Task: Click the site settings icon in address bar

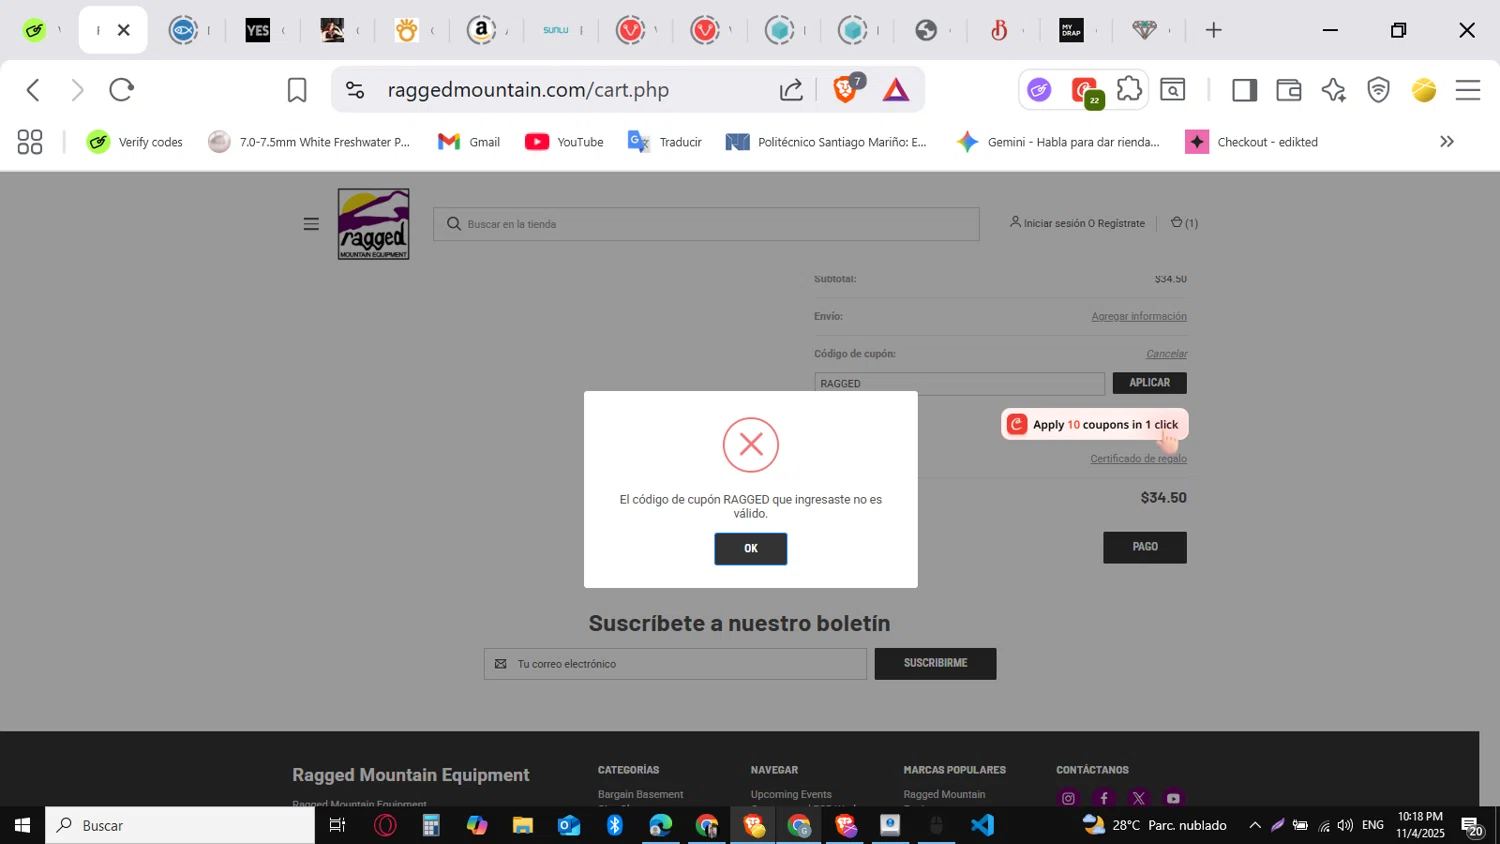Action: click(x=355, y=90)
